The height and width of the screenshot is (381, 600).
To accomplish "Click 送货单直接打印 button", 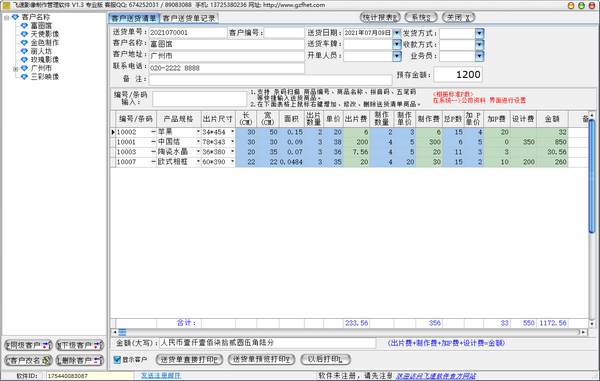I will pyautogui.click(x=189, y=360).
